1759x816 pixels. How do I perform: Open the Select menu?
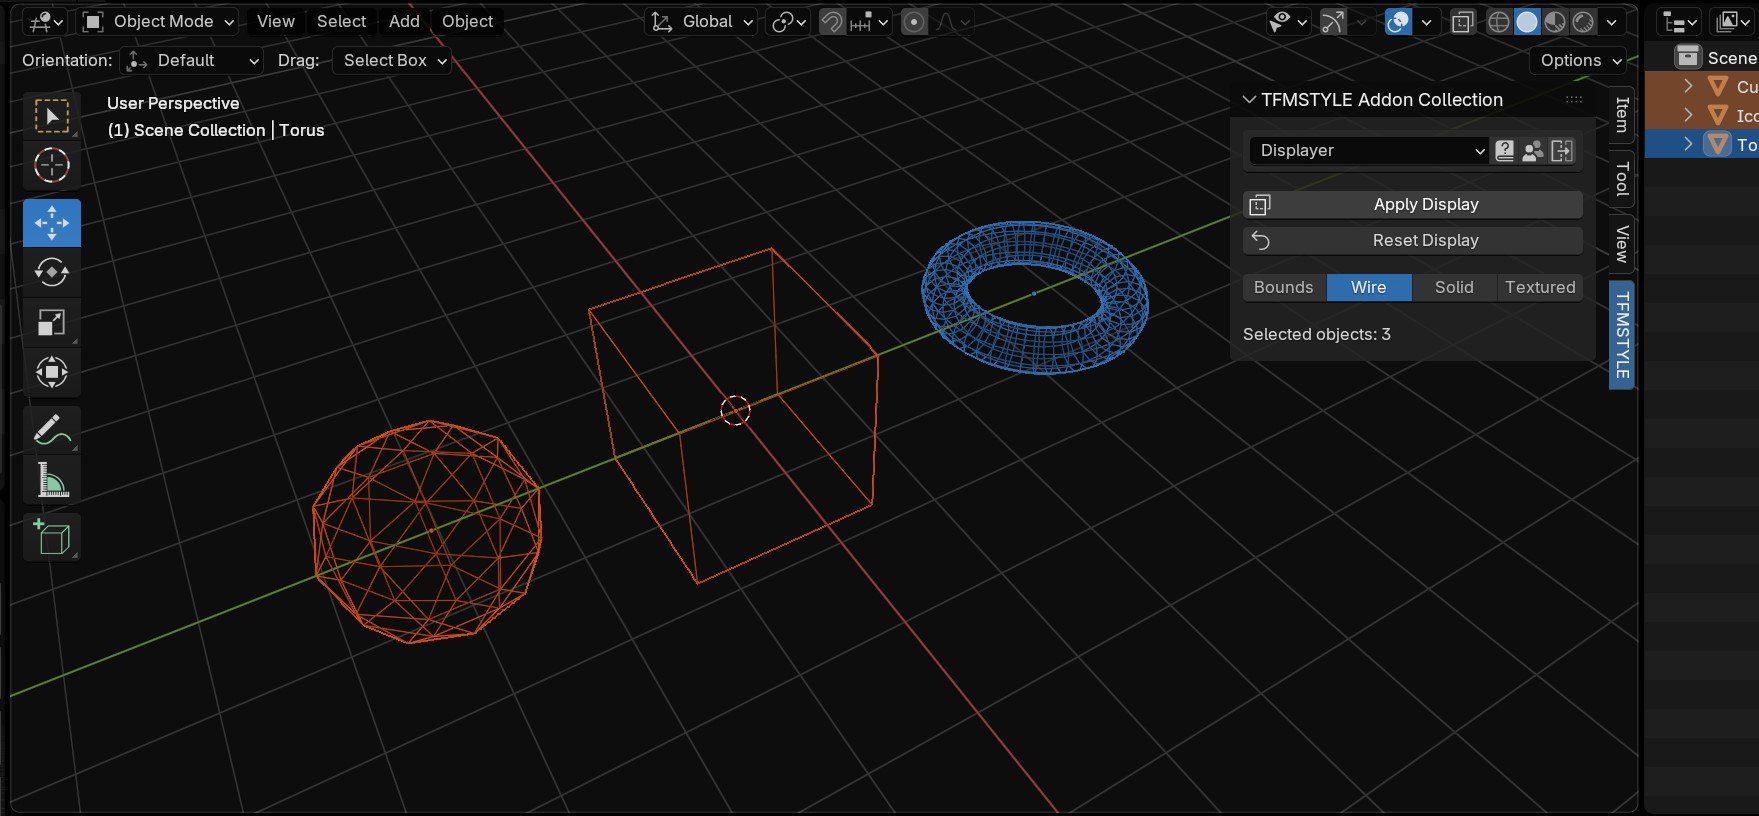(x=342, y=22)
